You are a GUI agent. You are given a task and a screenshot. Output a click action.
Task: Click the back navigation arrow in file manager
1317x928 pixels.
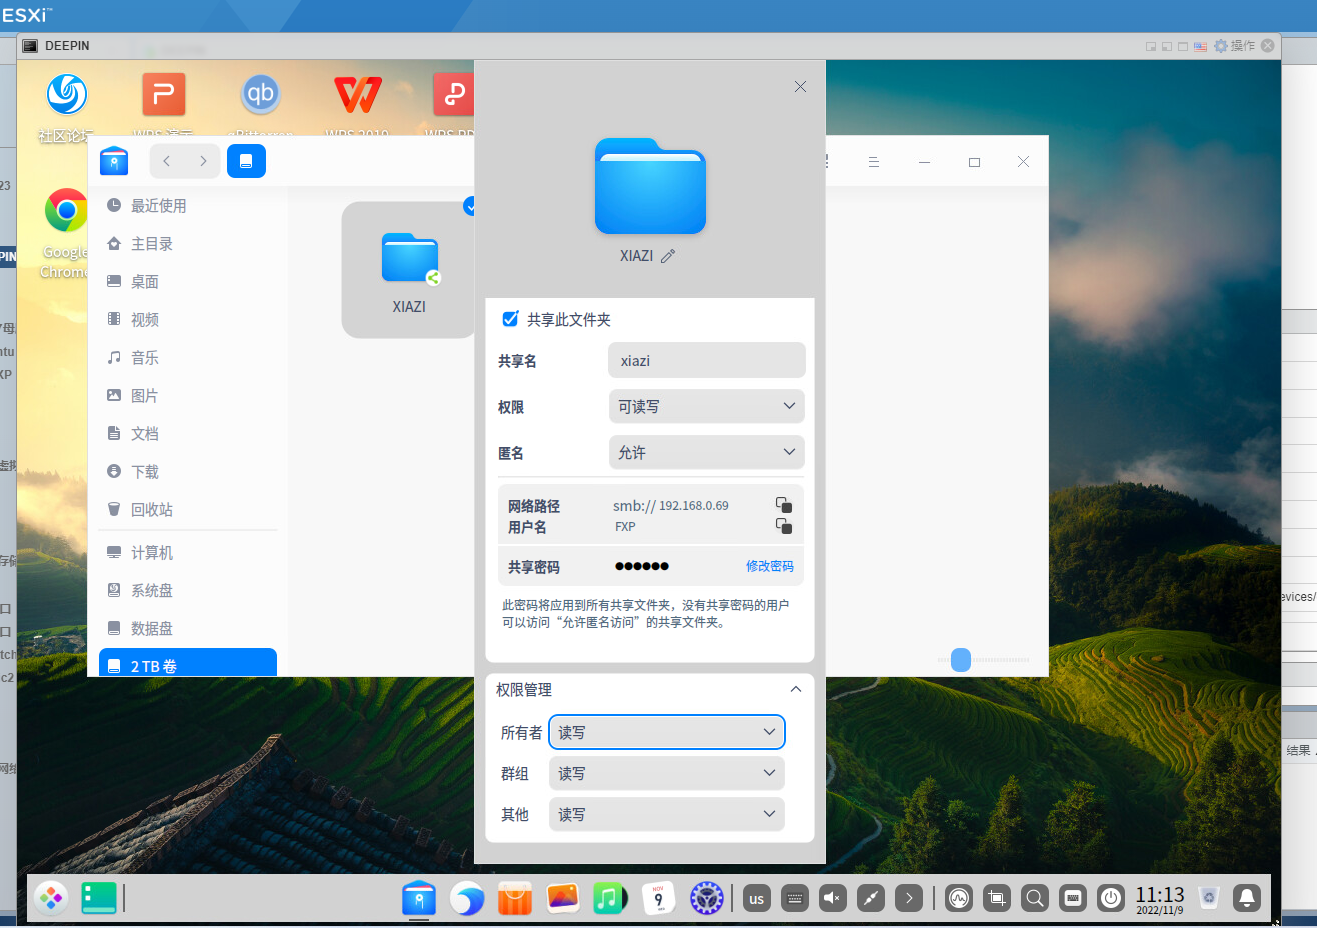[166, 160]
